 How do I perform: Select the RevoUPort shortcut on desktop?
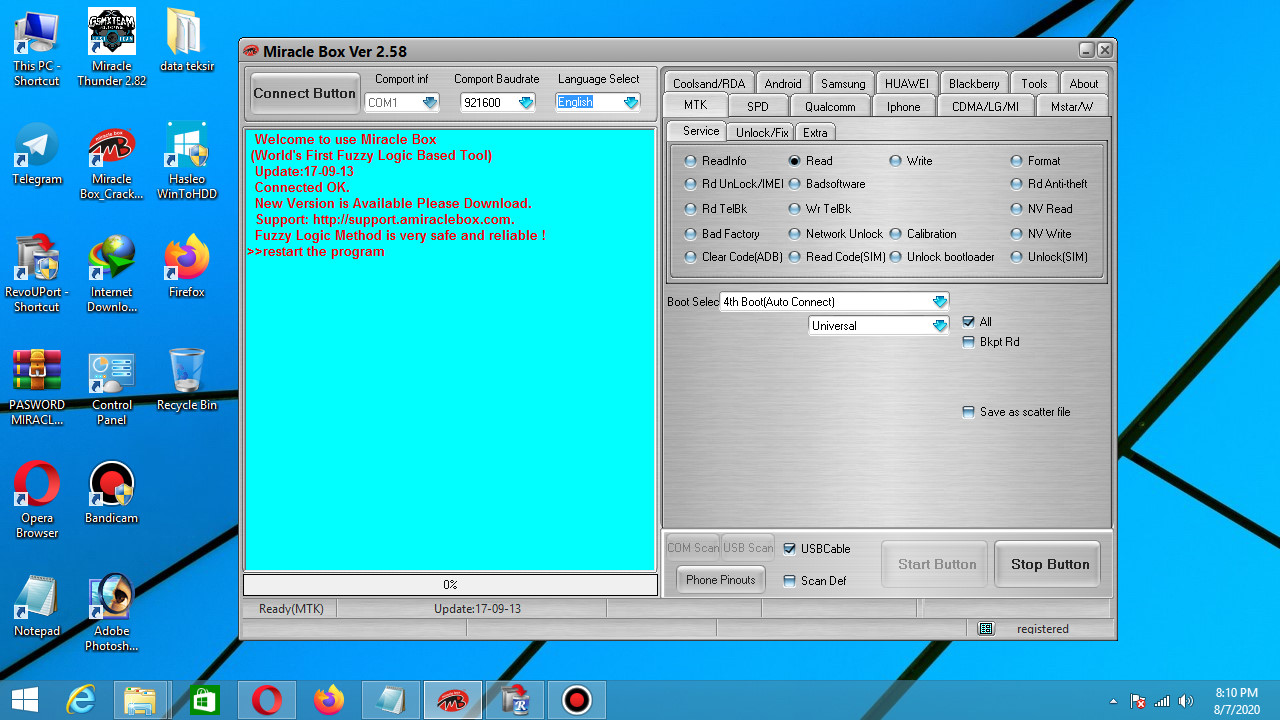[x=37, y=273]
